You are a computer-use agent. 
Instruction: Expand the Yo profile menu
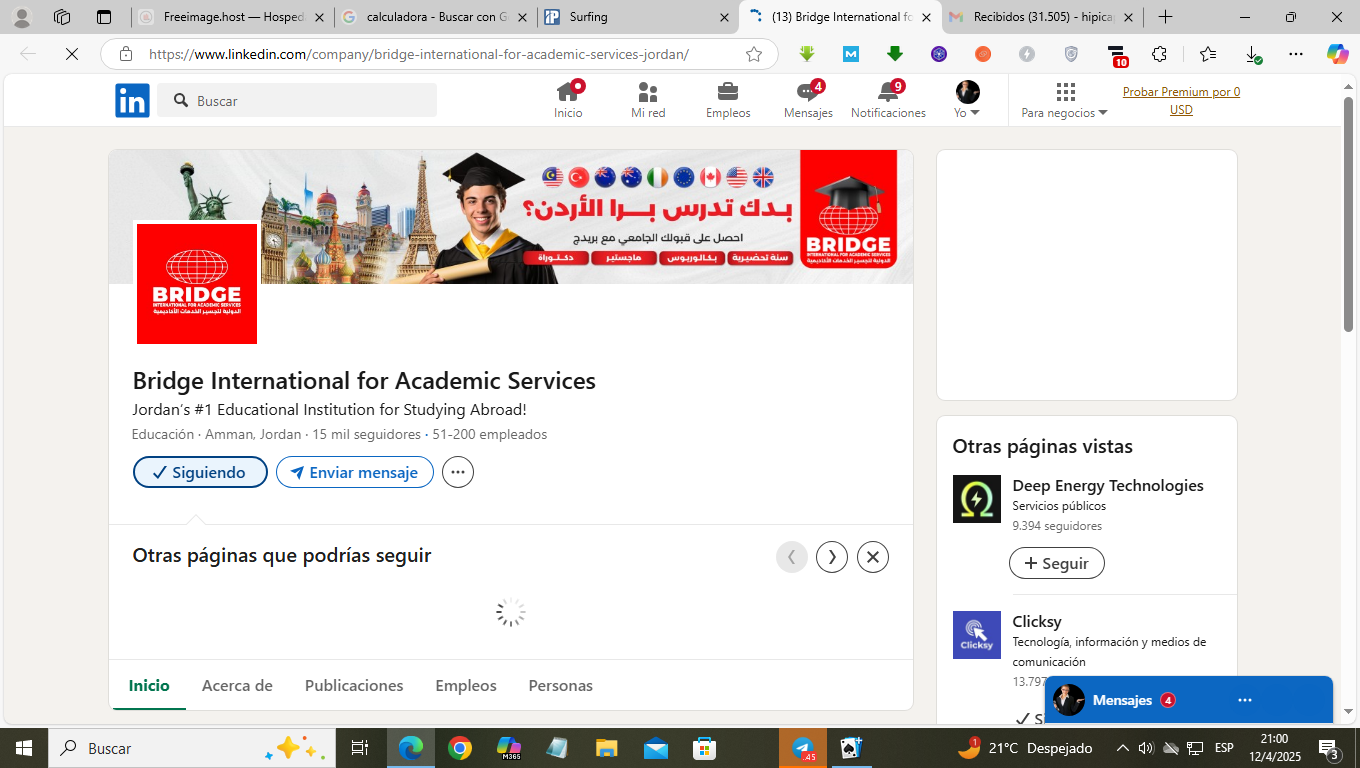point(967,101)
